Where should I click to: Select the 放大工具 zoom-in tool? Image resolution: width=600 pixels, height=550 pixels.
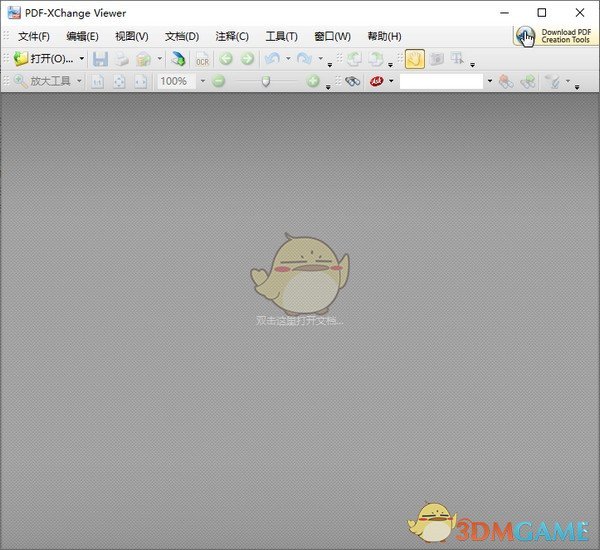(42, 81)
